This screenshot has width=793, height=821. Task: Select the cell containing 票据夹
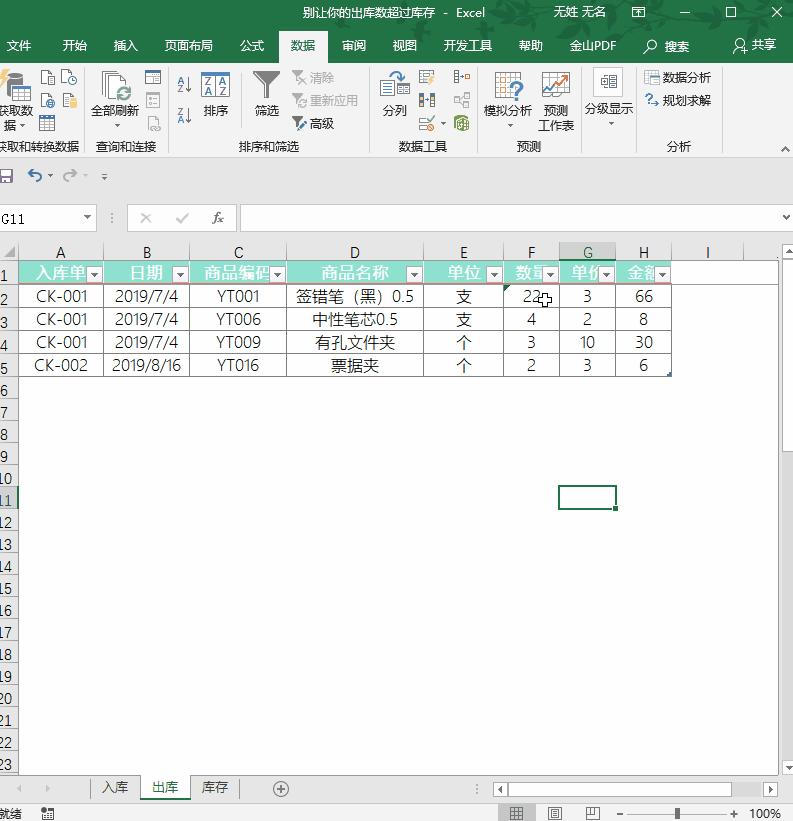tap(355, 365)
